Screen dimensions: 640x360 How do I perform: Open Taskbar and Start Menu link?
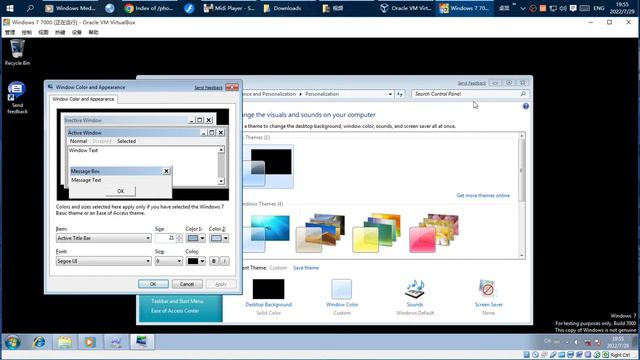(177, 301)
